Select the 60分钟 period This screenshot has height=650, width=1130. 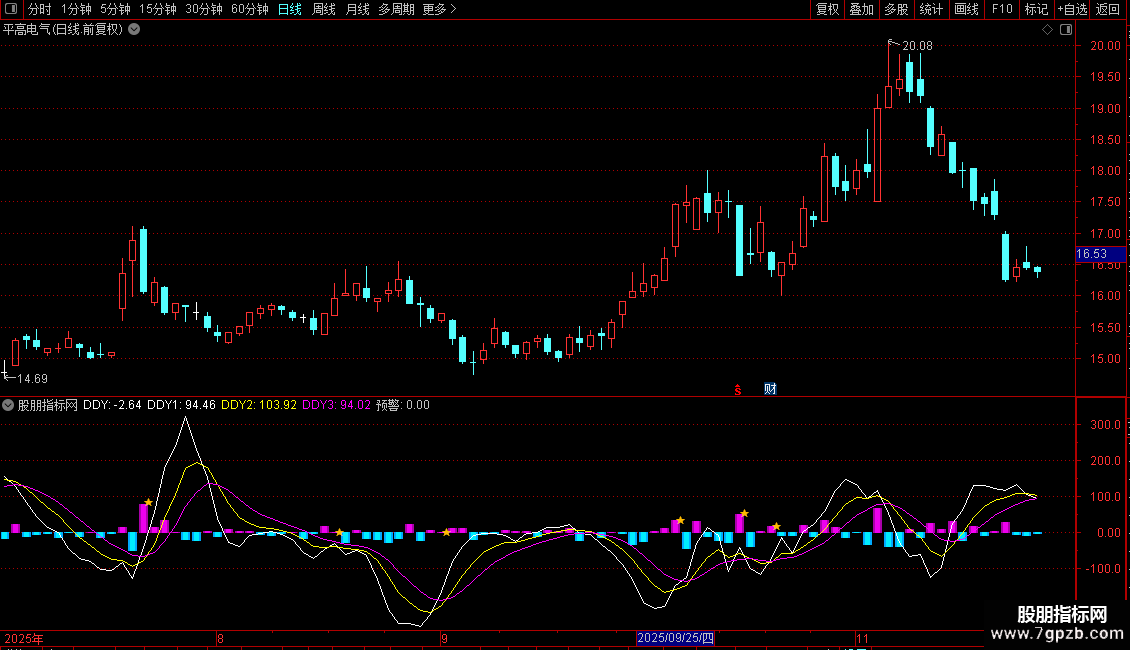[250, 9]
